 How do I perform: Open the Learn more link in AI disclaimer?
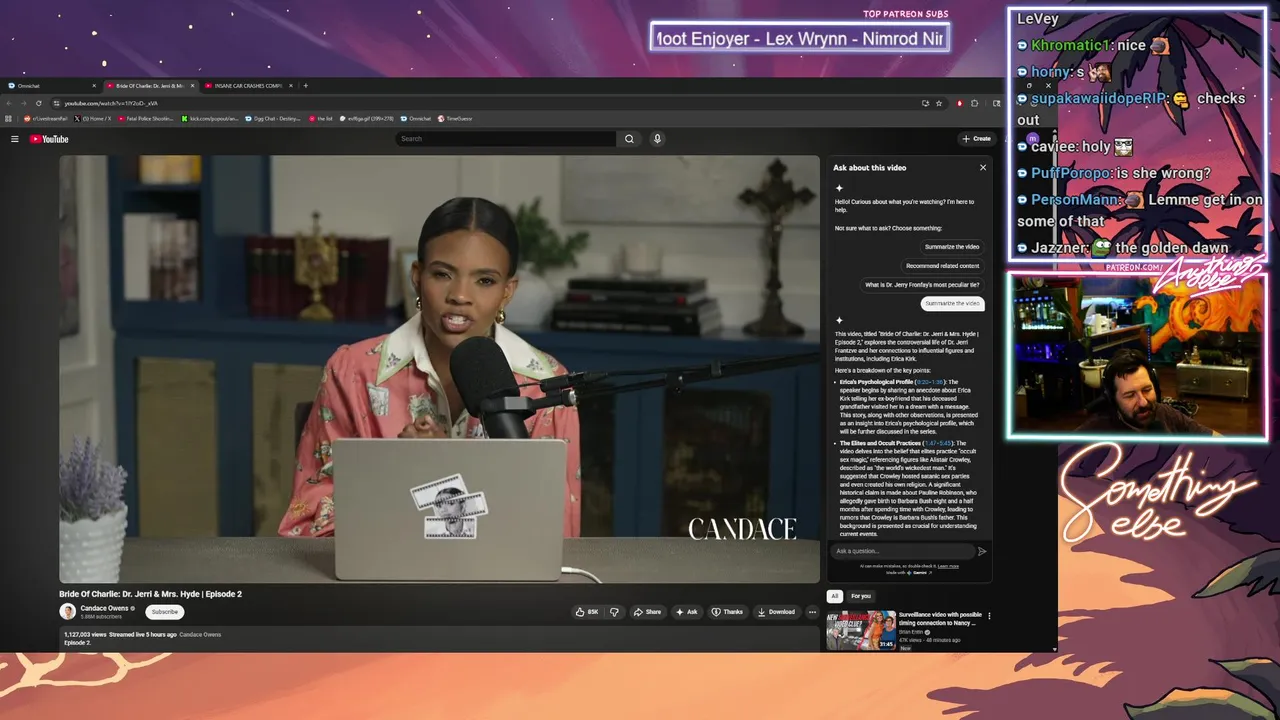pyautogui.click(x=948, y=566)
